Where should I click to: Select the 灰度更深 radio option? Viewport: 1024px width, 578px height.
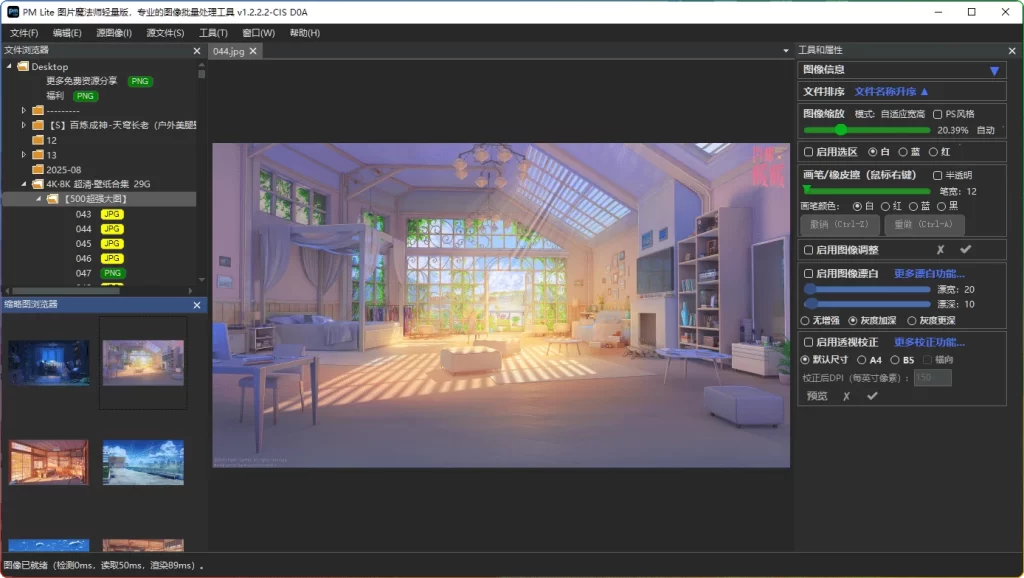[912, 321]
